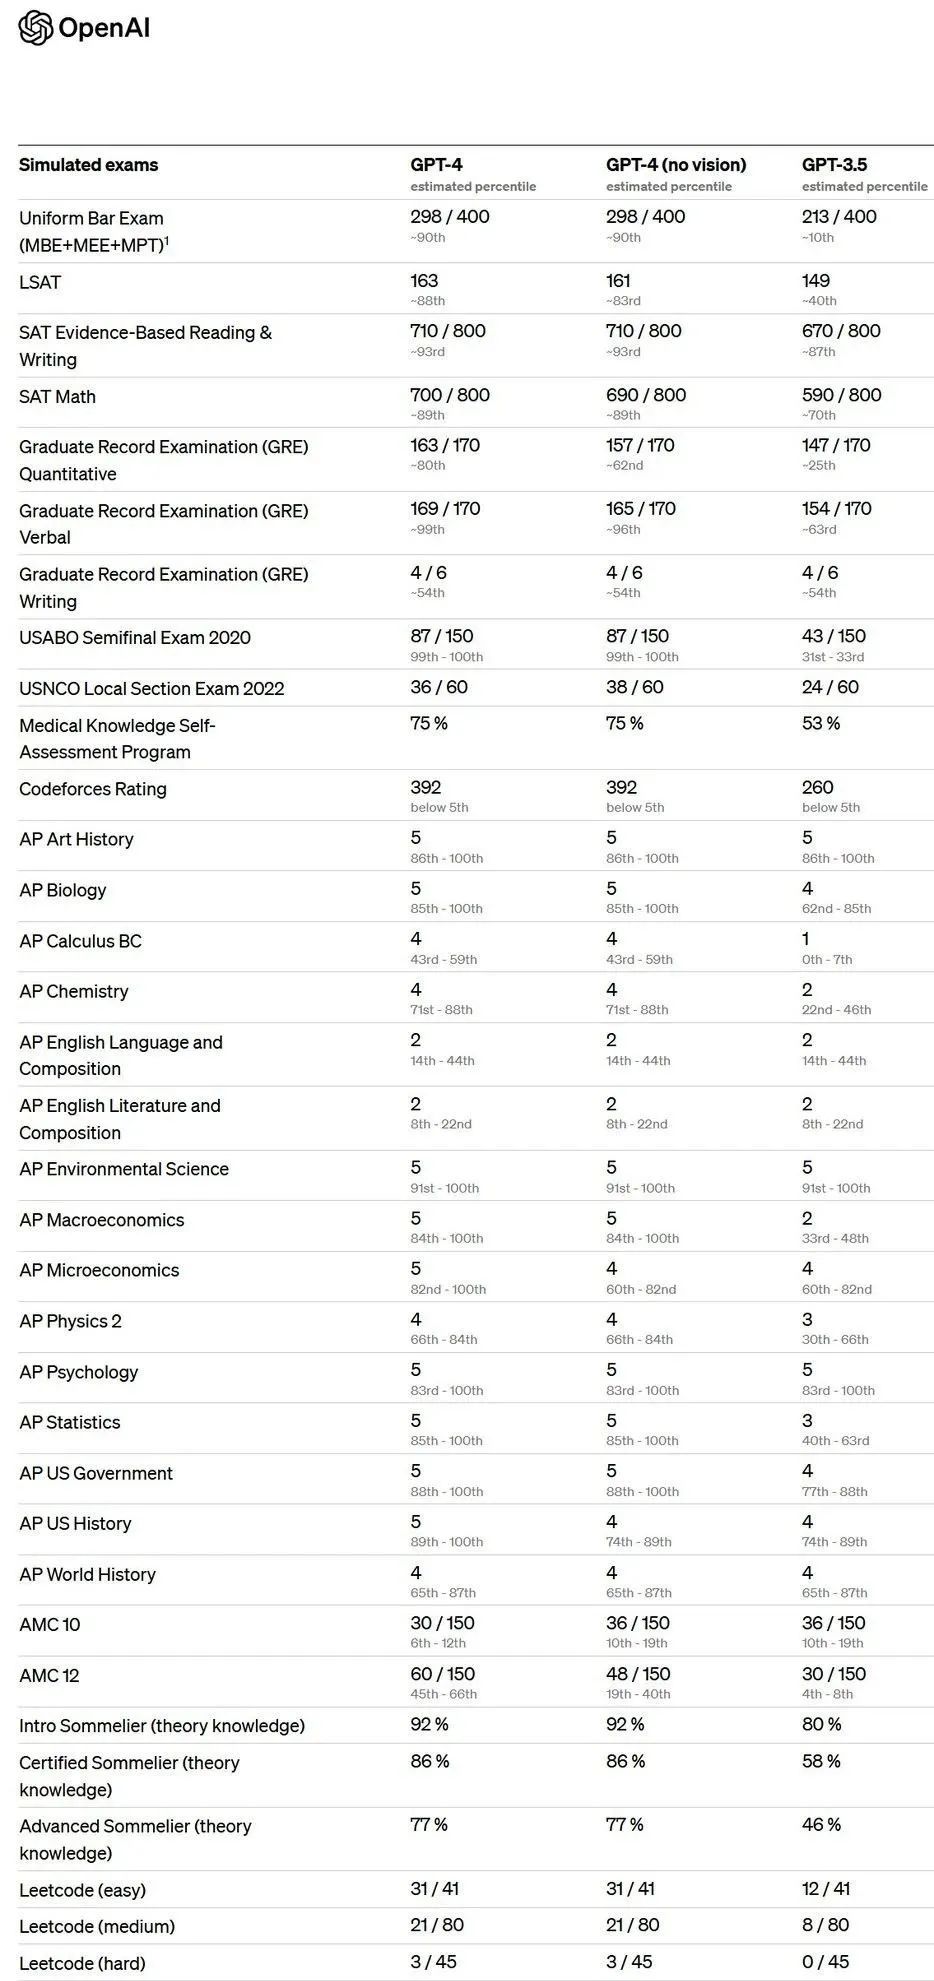Click the GPT-3.5 column header
This screenshot has width=934, height=1981.
coord(835,165)
